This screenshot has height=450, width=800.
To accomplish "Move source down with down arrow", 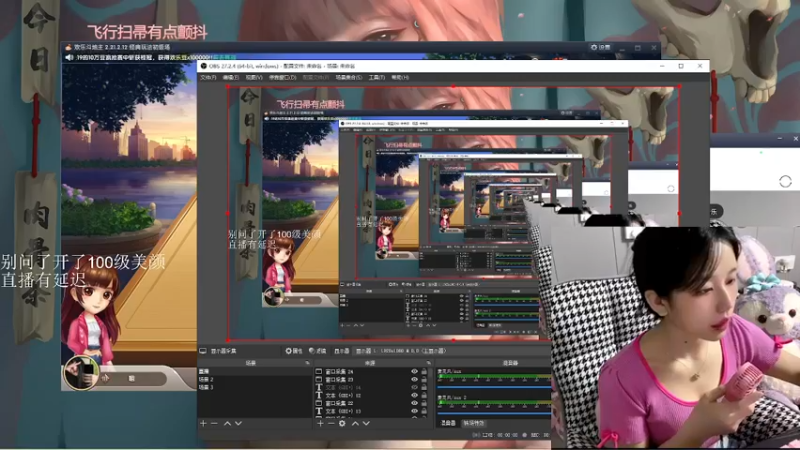I will tap(366, 423).
